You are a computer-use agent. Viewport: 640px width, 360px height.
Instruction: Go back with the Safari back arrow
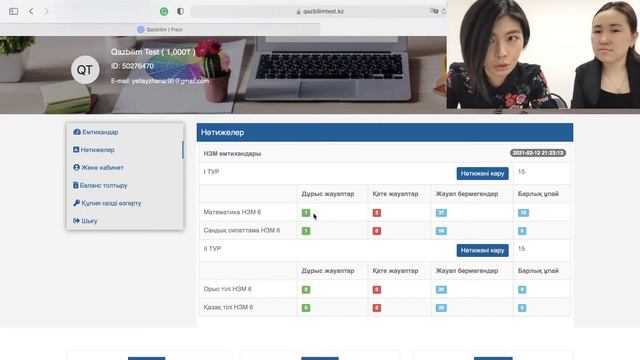pyautogui.click(x=31, y=11)
